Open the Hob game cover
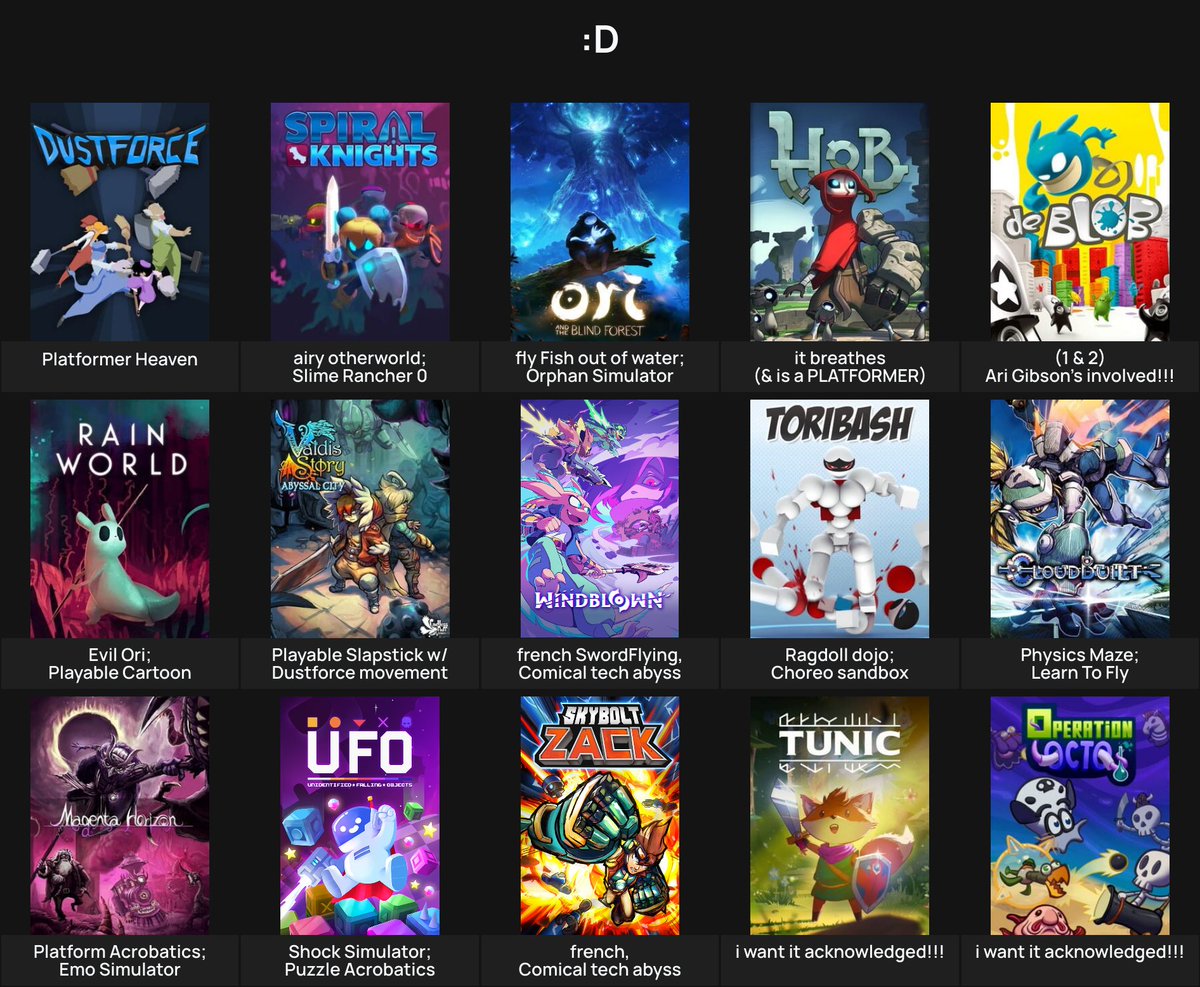1200x987 pixels. coord(840,222)
